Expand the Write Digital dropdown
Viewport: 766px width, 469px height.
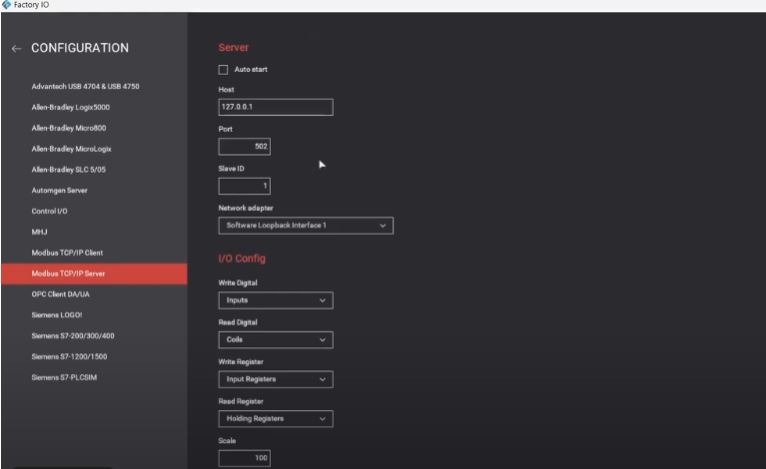(275, 300)
